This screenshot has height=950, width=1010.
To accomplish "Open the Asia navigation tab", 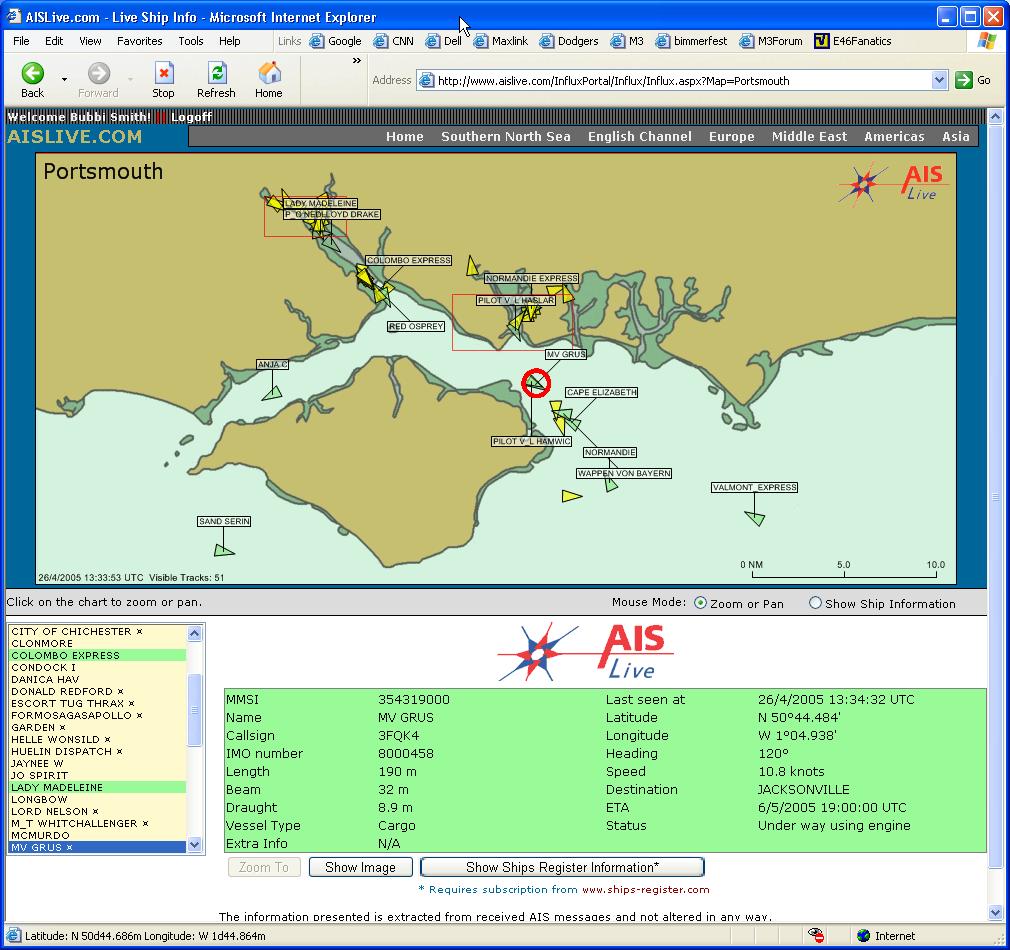I will 956,137.
